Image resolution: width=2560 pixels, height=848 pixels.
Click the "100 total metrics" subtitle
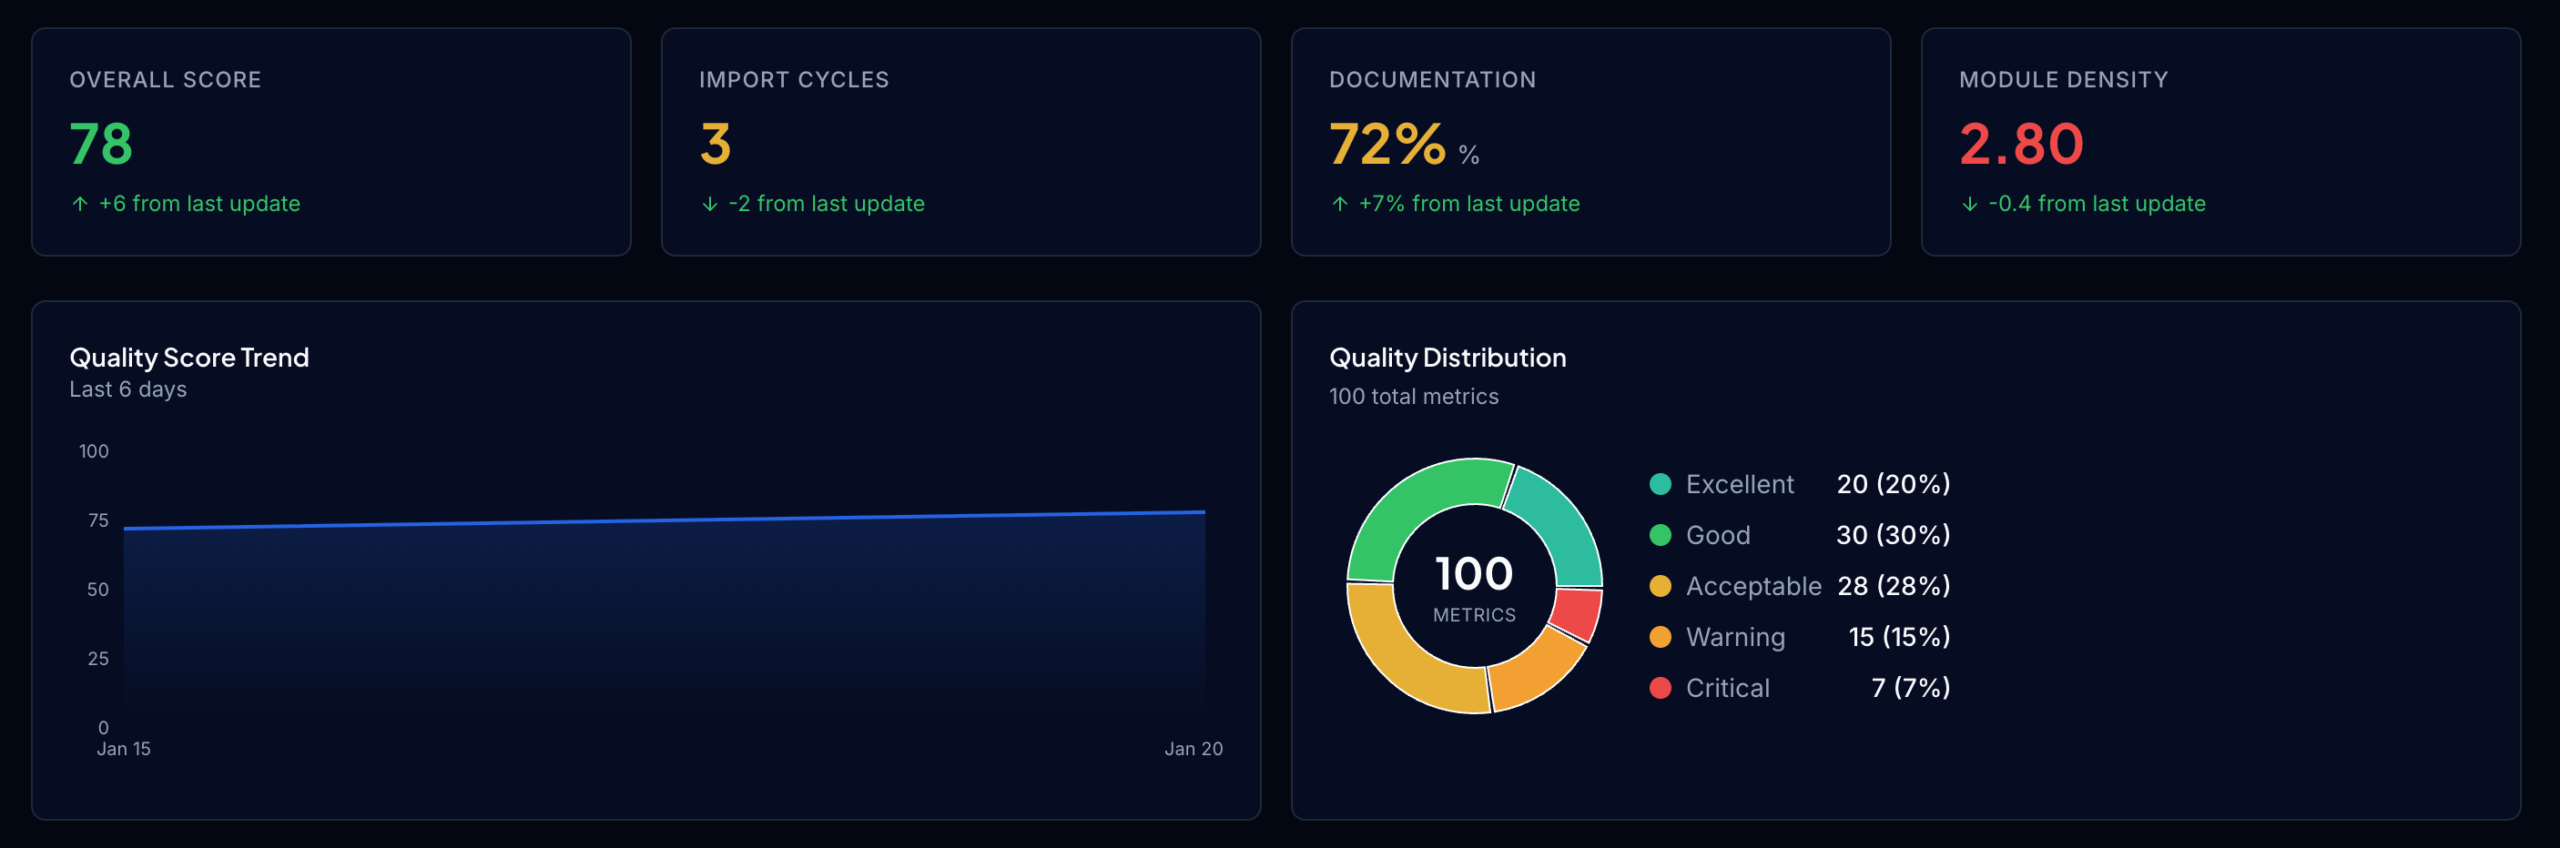coord(1414,397)
